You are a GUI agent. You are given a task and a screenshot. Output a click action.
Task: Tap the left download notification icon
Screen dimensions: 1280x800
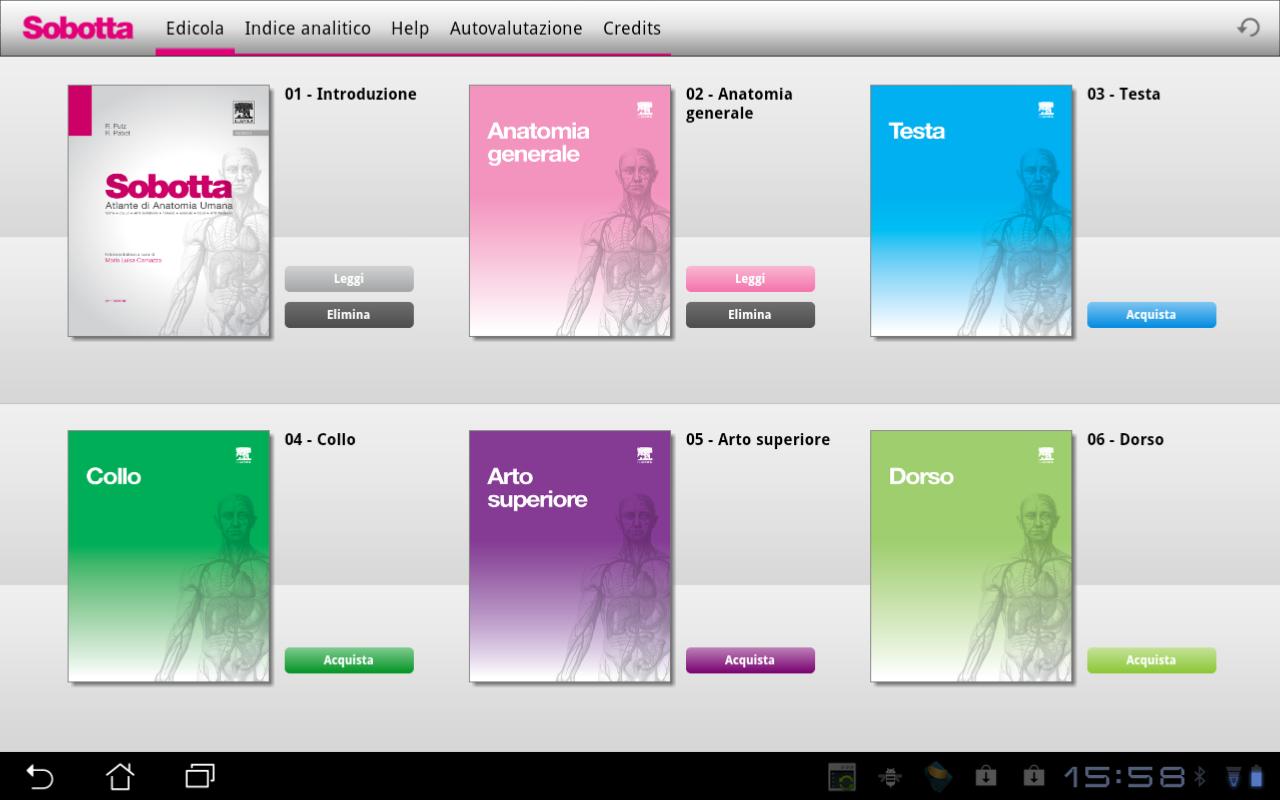(985, 776)
